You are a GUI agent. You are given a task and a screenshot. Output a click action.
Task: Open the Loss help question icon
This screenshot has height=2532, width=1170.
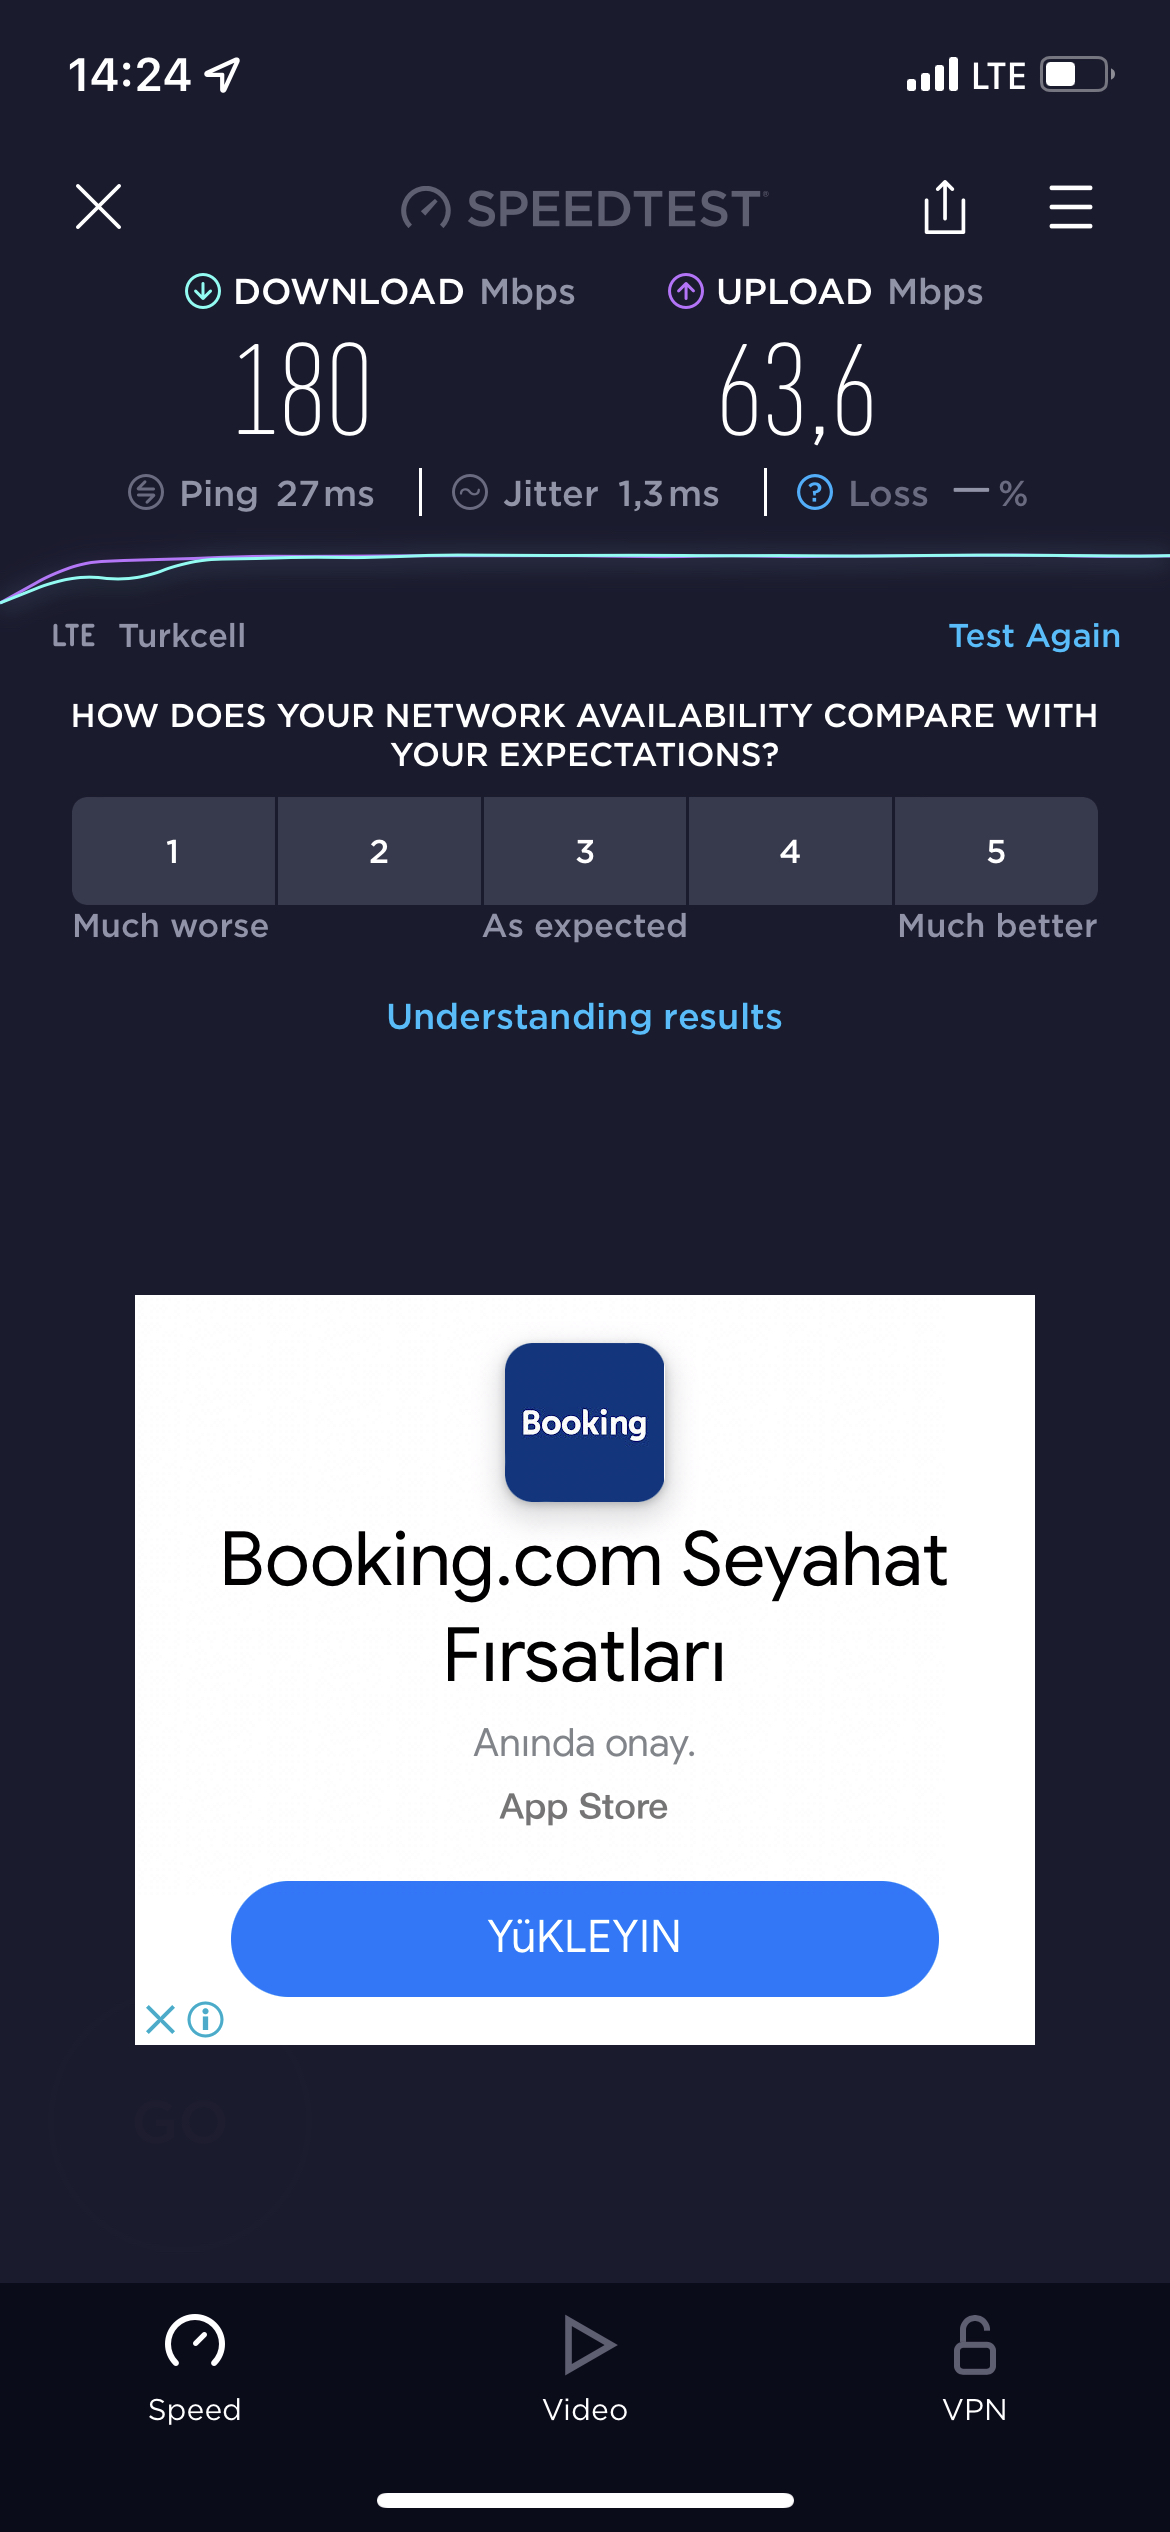coord(815,493)
